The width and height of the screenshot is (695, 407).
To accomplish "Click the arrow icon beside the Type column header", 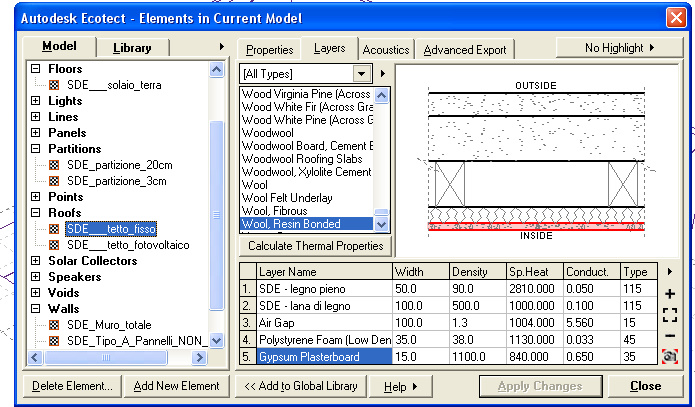I will (670, 271).
